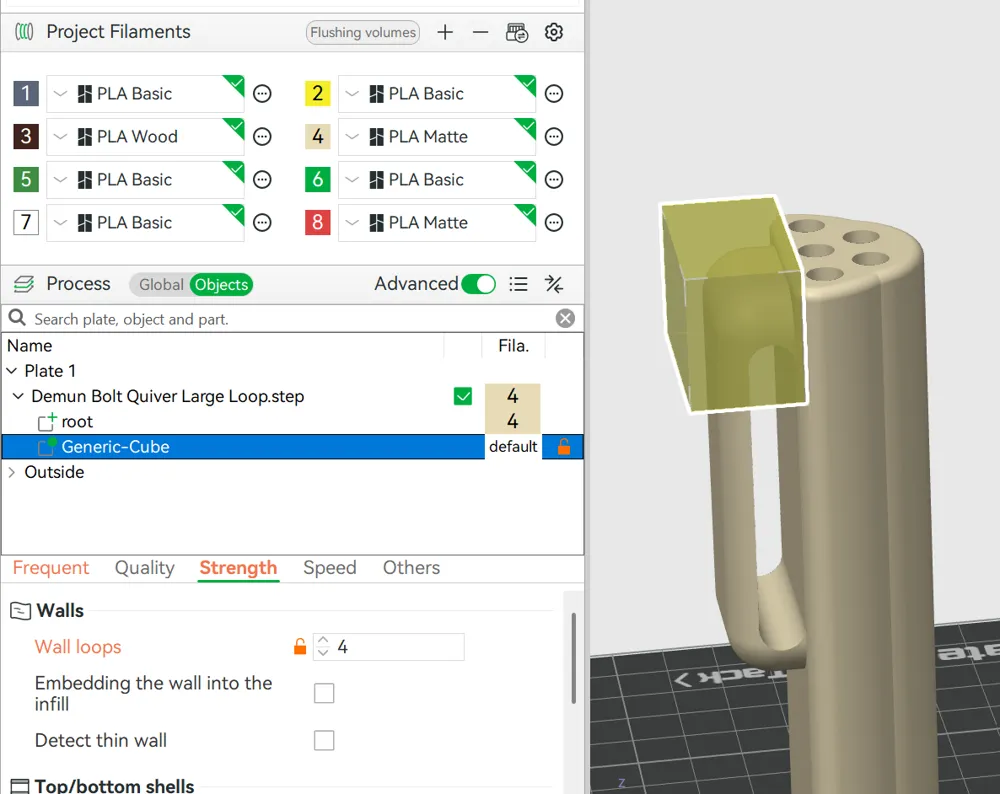Open extra options for filament 1
Screen dimensions: 1000x794
[x=262, y=93]
